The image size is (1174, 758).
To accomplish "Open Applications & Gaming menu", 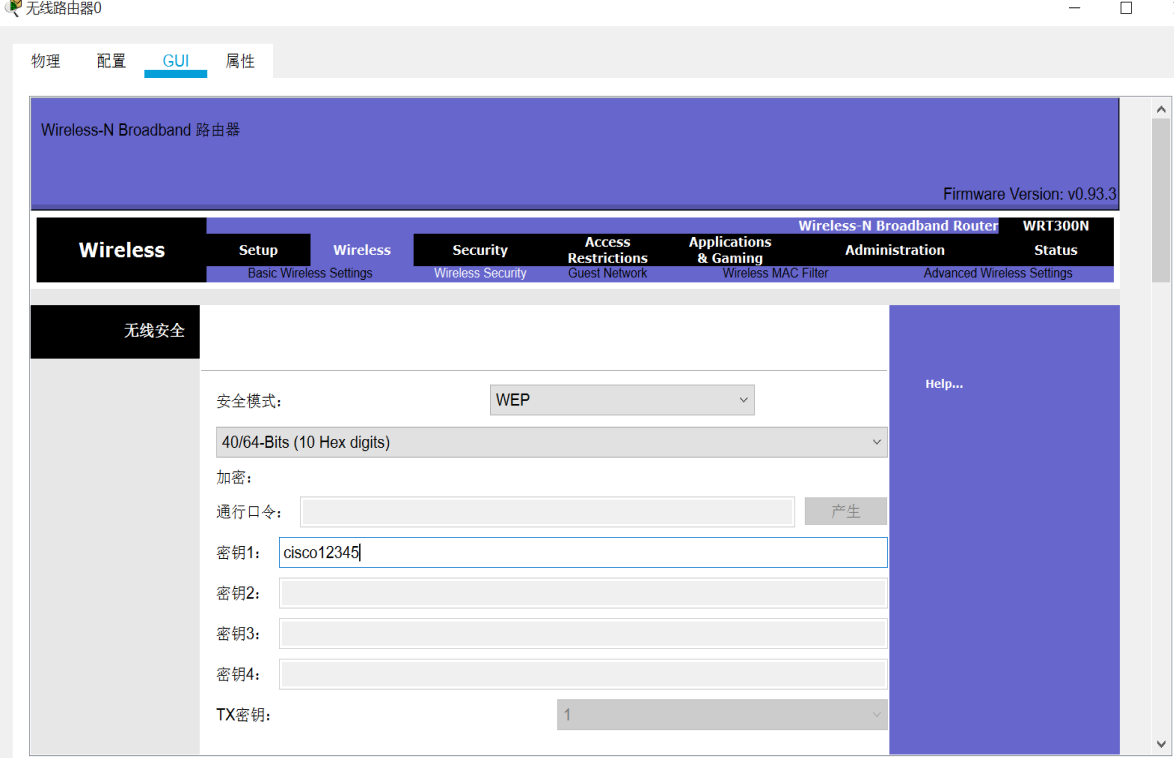I will [x=730, y=250].
